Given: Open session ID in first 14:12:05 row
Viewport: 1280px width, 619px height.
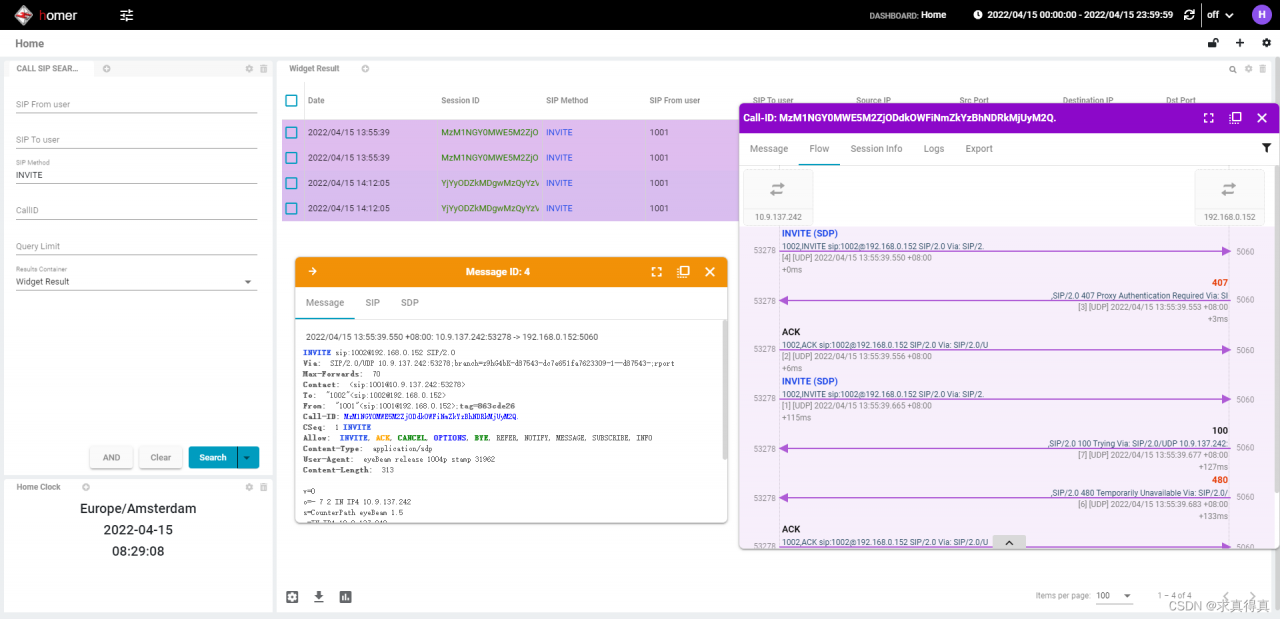Looking at the screenshot, I should coord(489,183).
